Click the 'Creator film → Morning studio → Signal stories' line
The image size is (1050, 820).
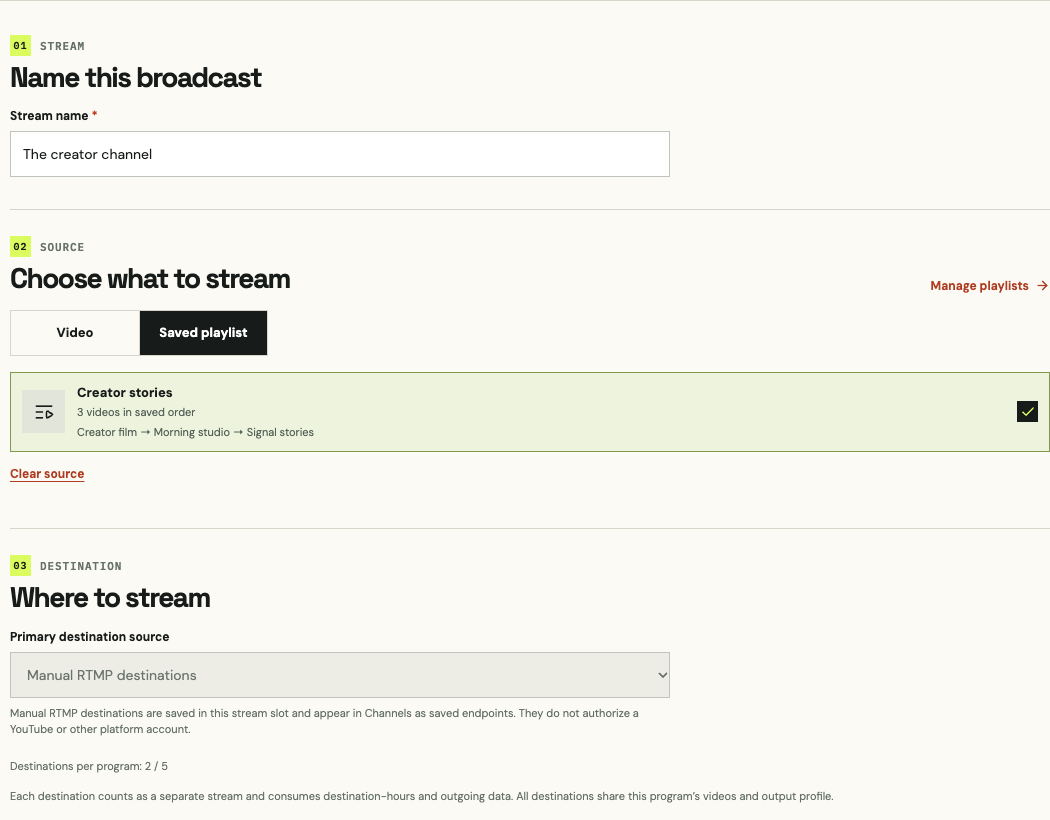click(196, 432)
